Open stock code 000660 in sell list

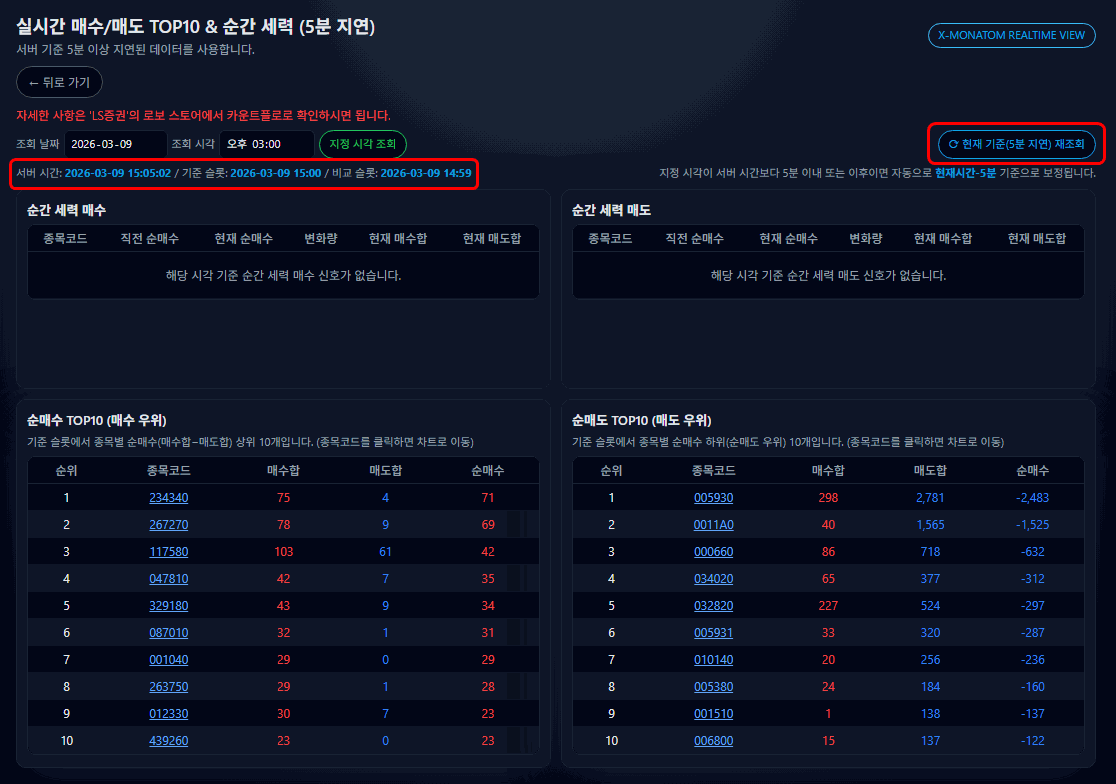(x=713, y=552)
